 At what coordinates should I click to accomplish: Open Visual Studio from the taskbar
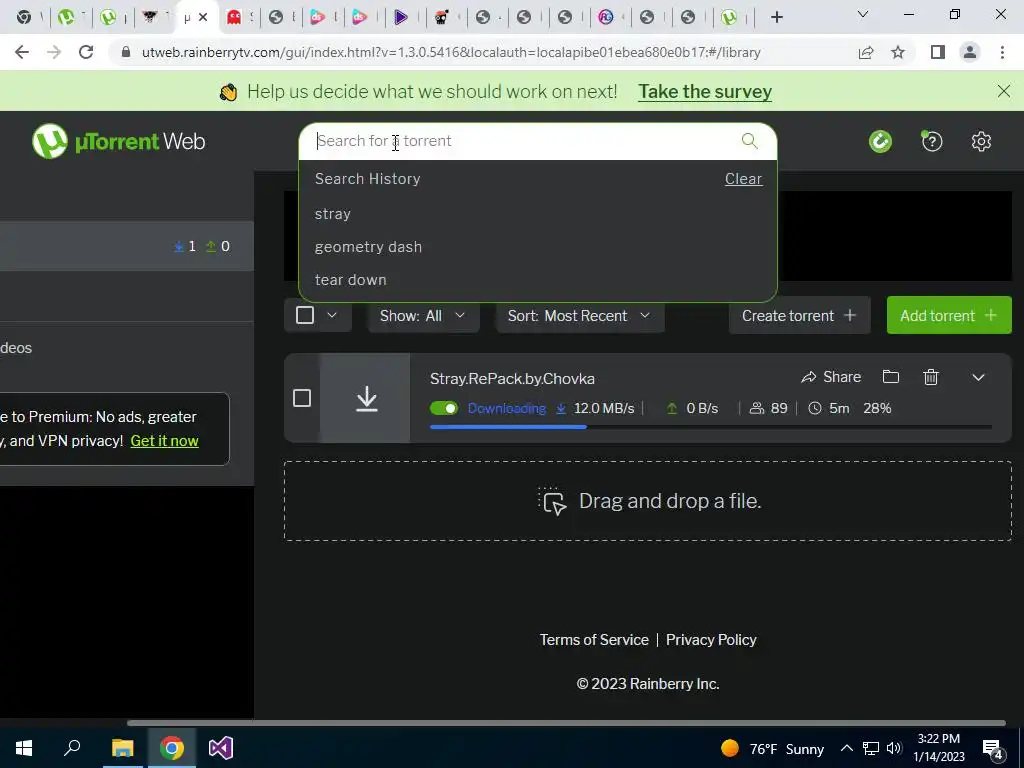click(x=221, y=748)
